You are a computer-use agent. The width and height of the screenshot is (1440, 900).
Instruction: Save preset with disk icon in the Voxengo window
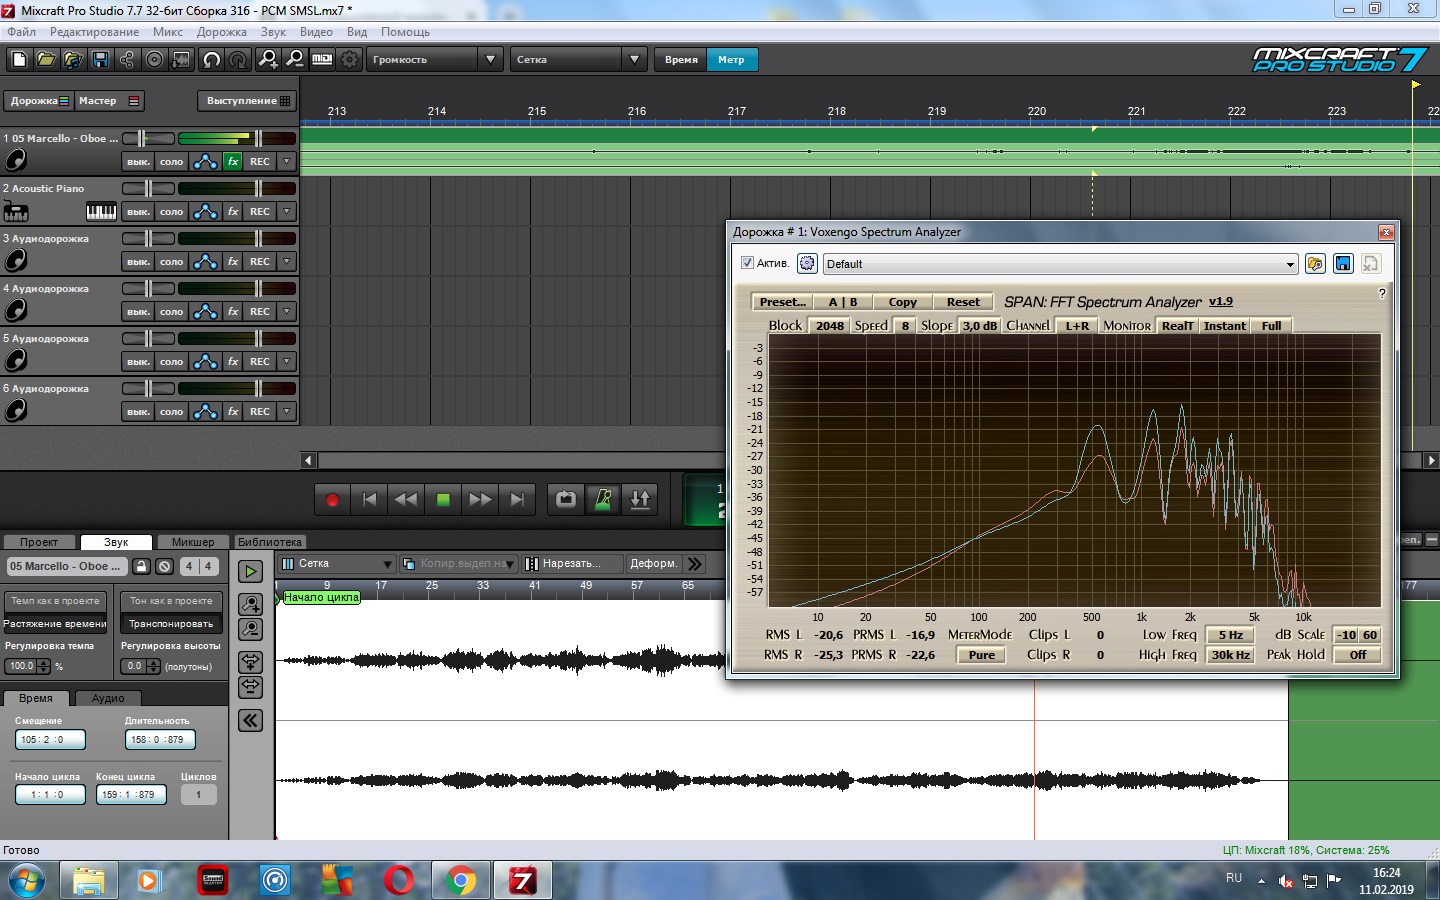tap(1343, 263)
